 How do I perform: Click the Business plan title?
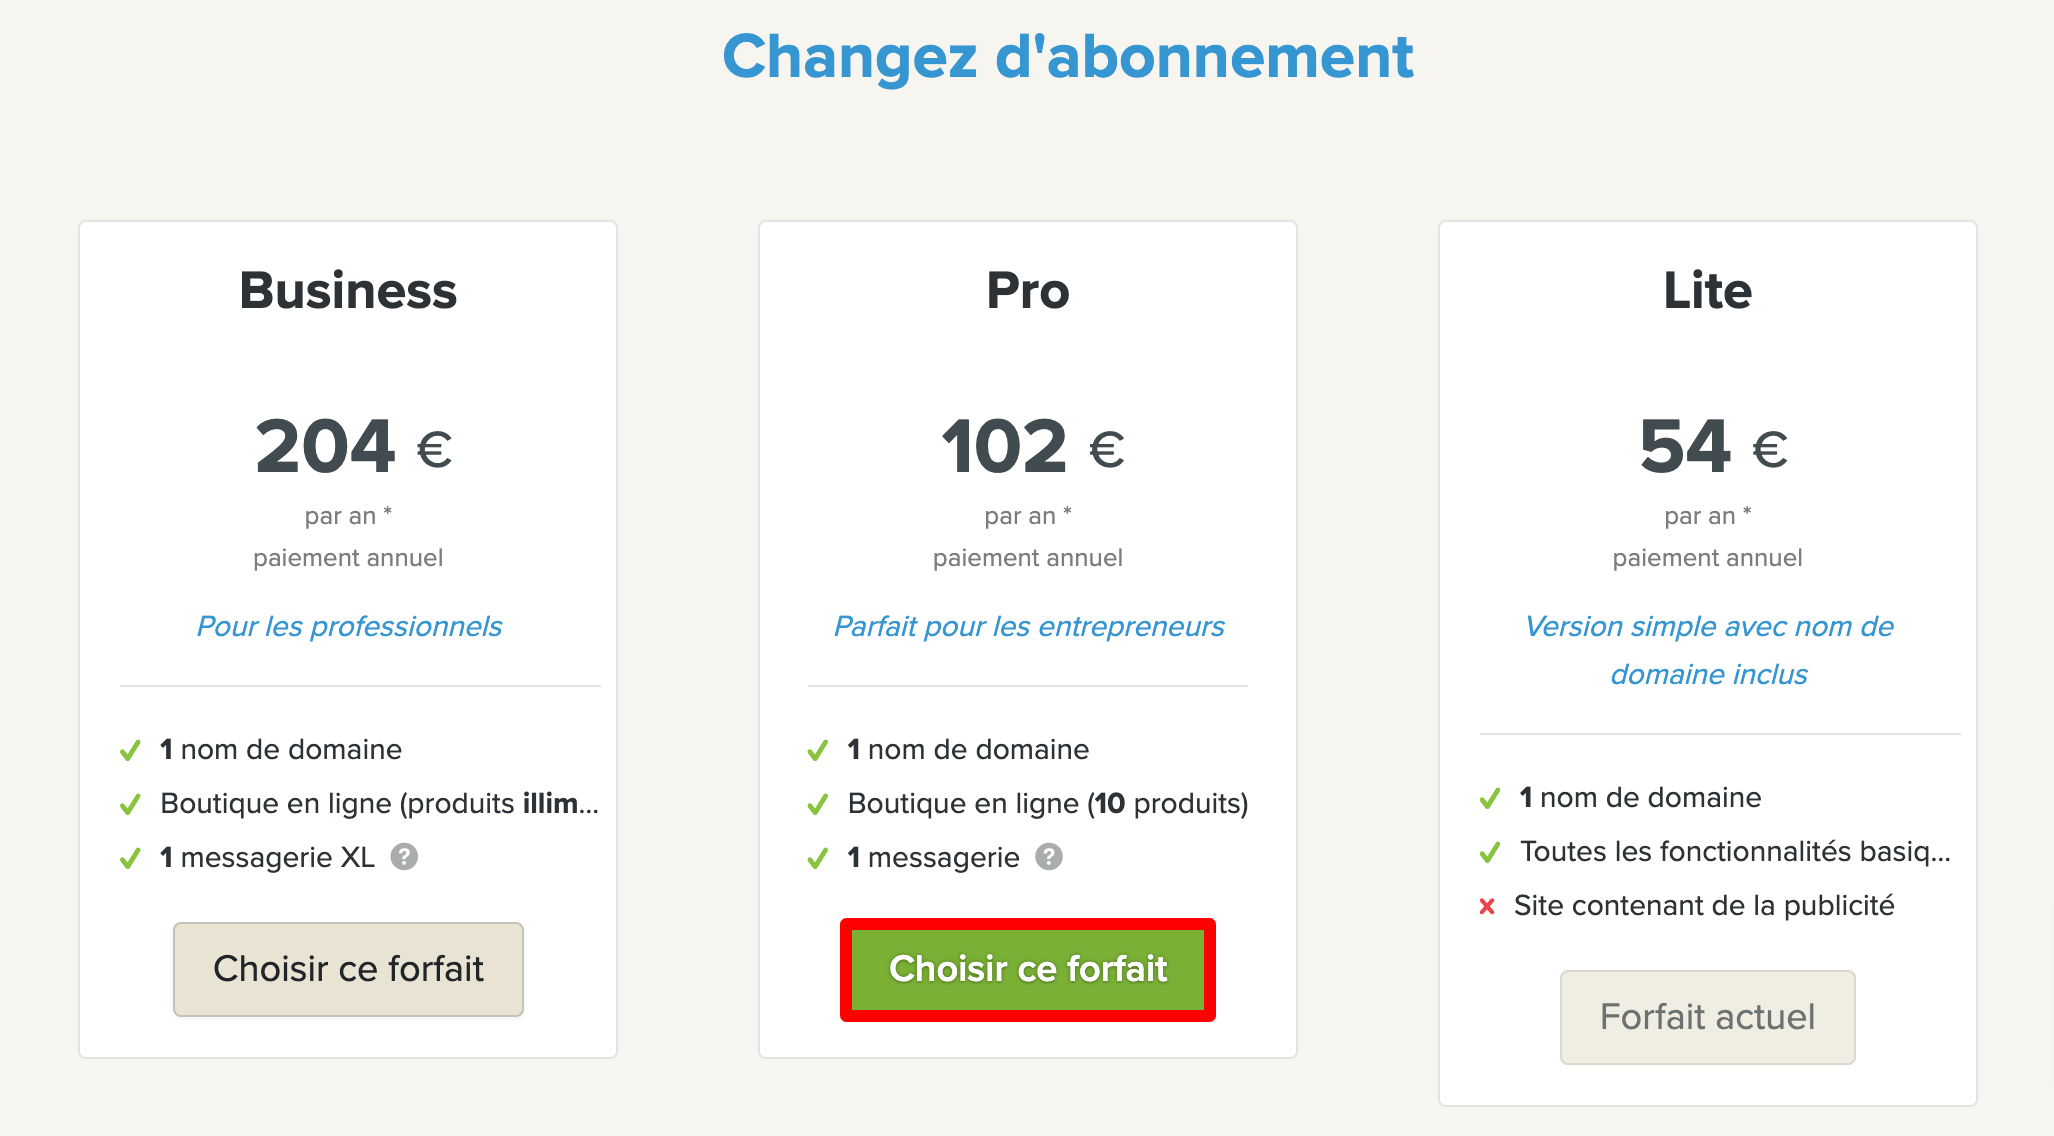pyautogui.click(x=348, y=291)
